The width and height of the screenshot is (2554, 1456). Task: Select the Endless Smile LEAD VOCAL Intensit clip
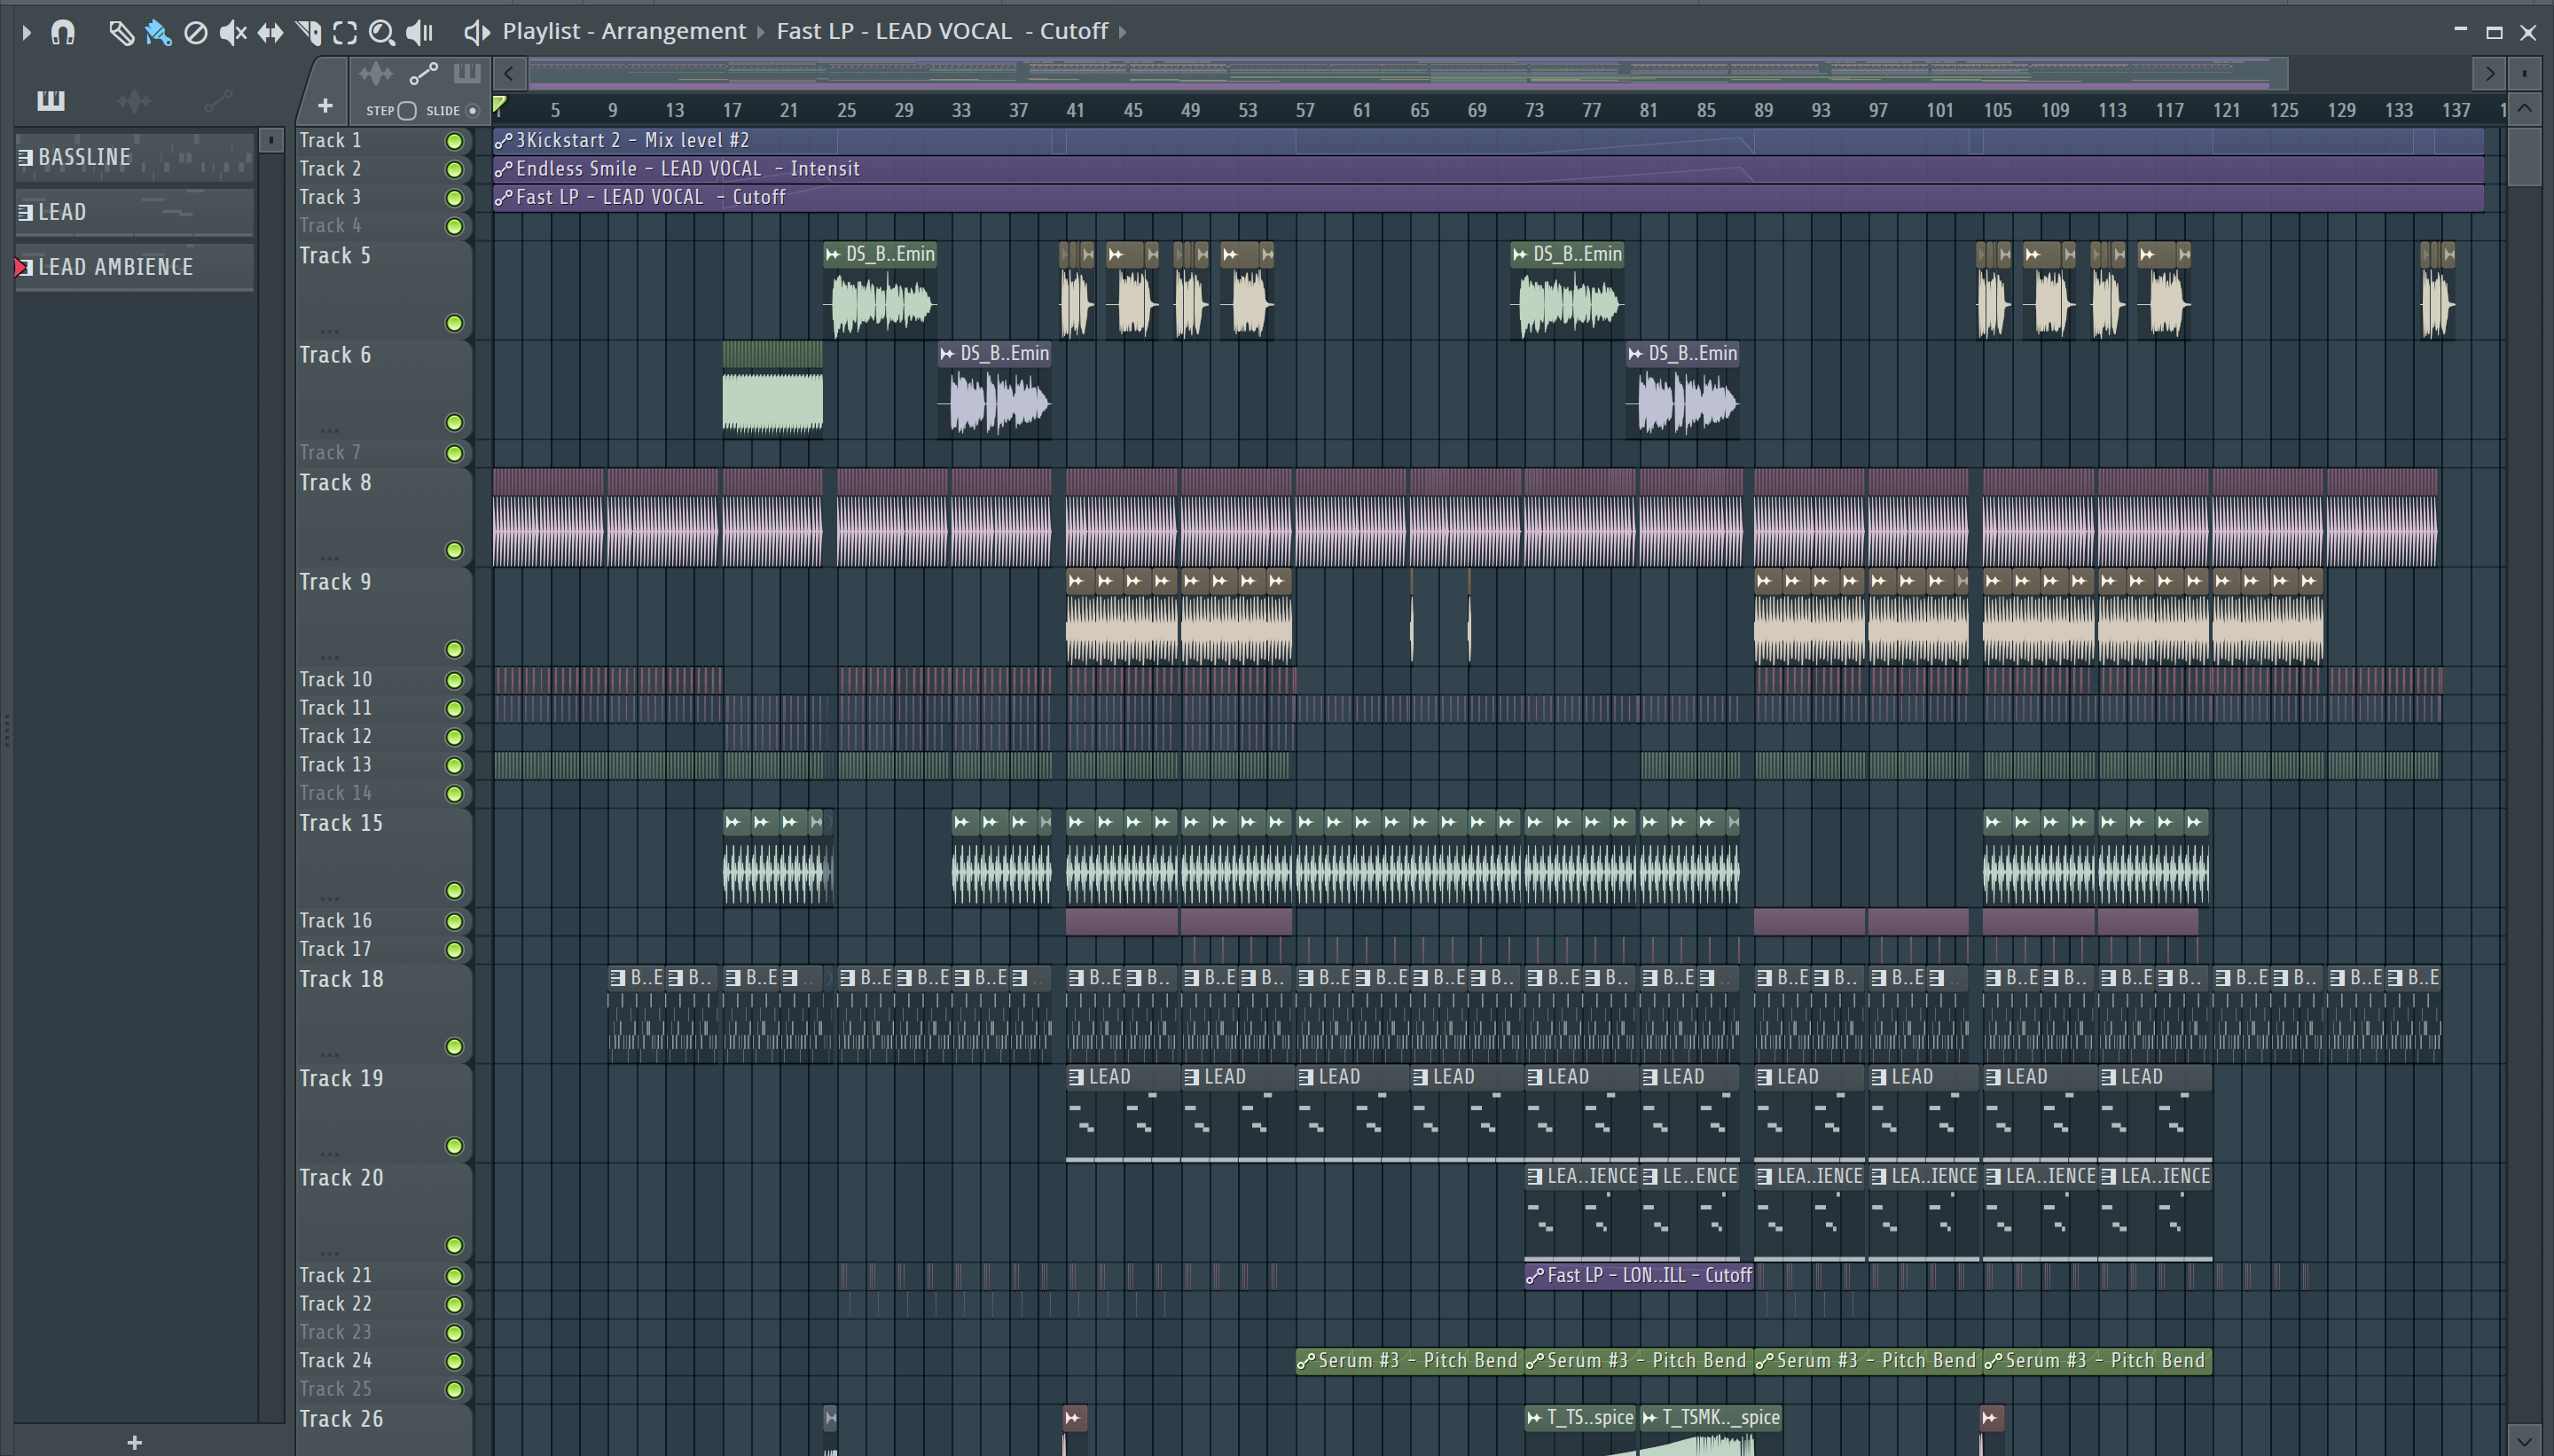[1489, 169]
